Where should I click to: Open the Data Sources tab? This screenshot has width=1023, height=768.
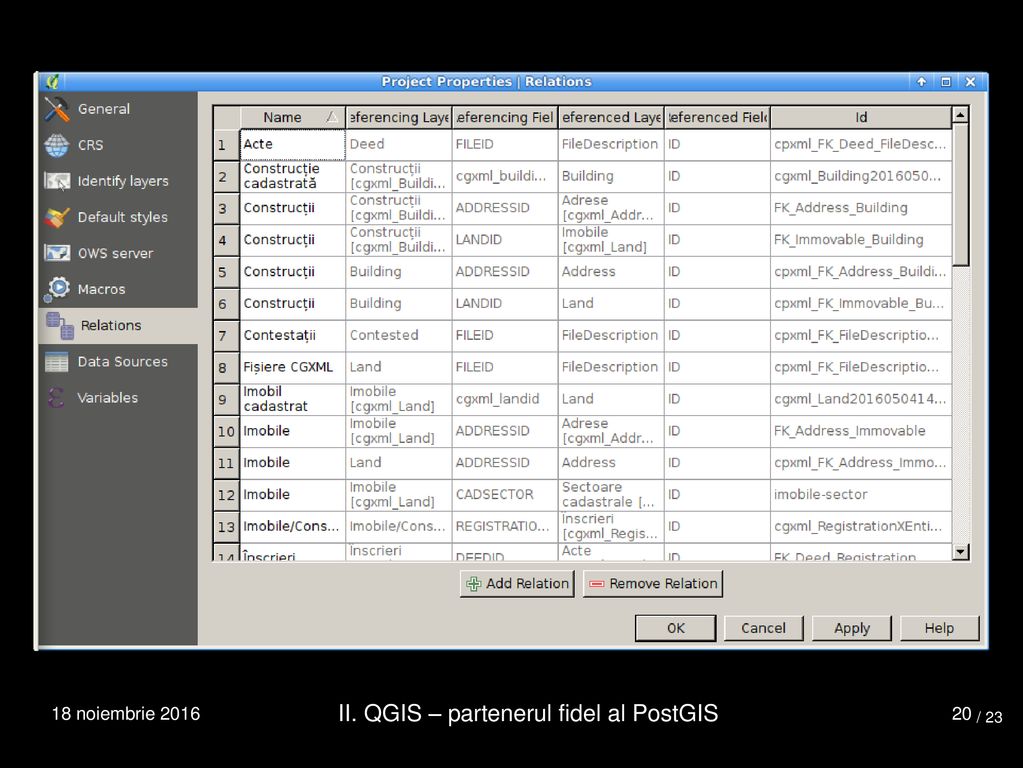[118, 361]
